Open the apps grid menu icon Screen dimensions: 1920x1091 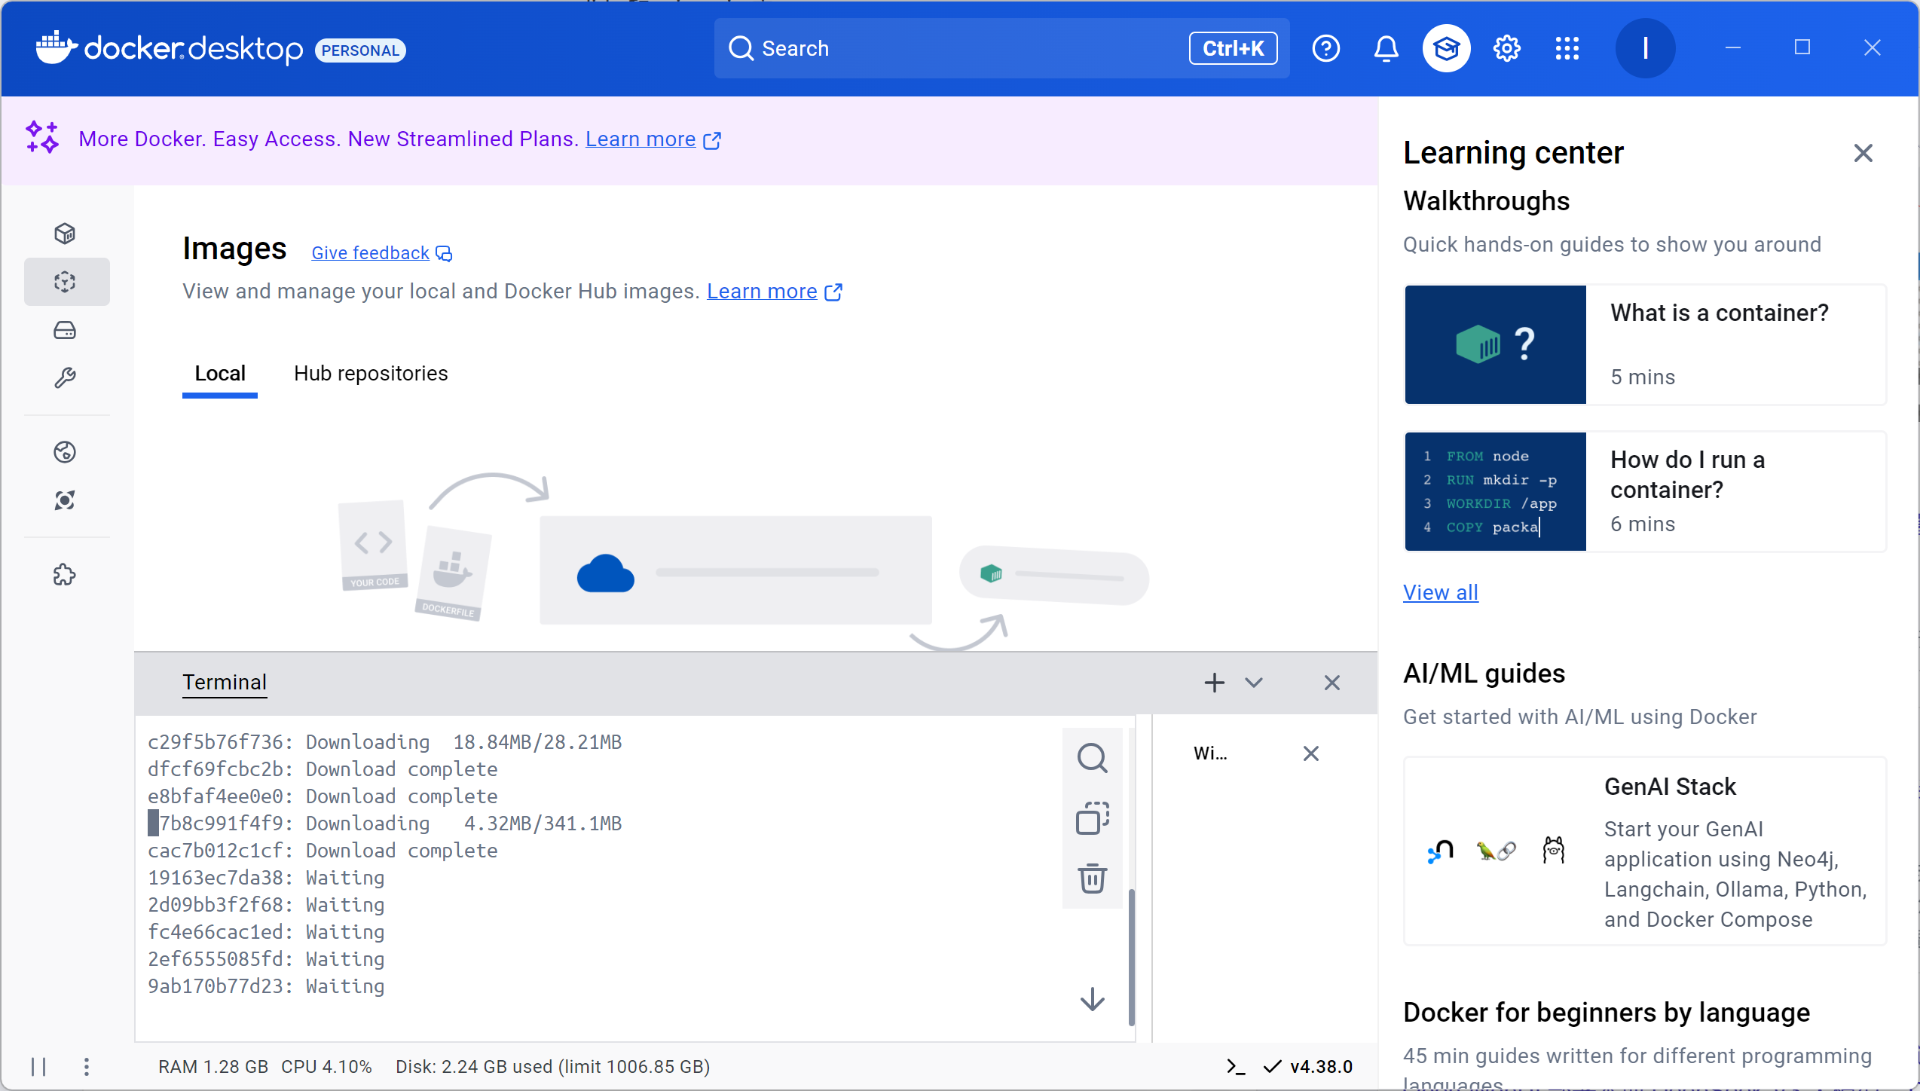[1567, 48]
